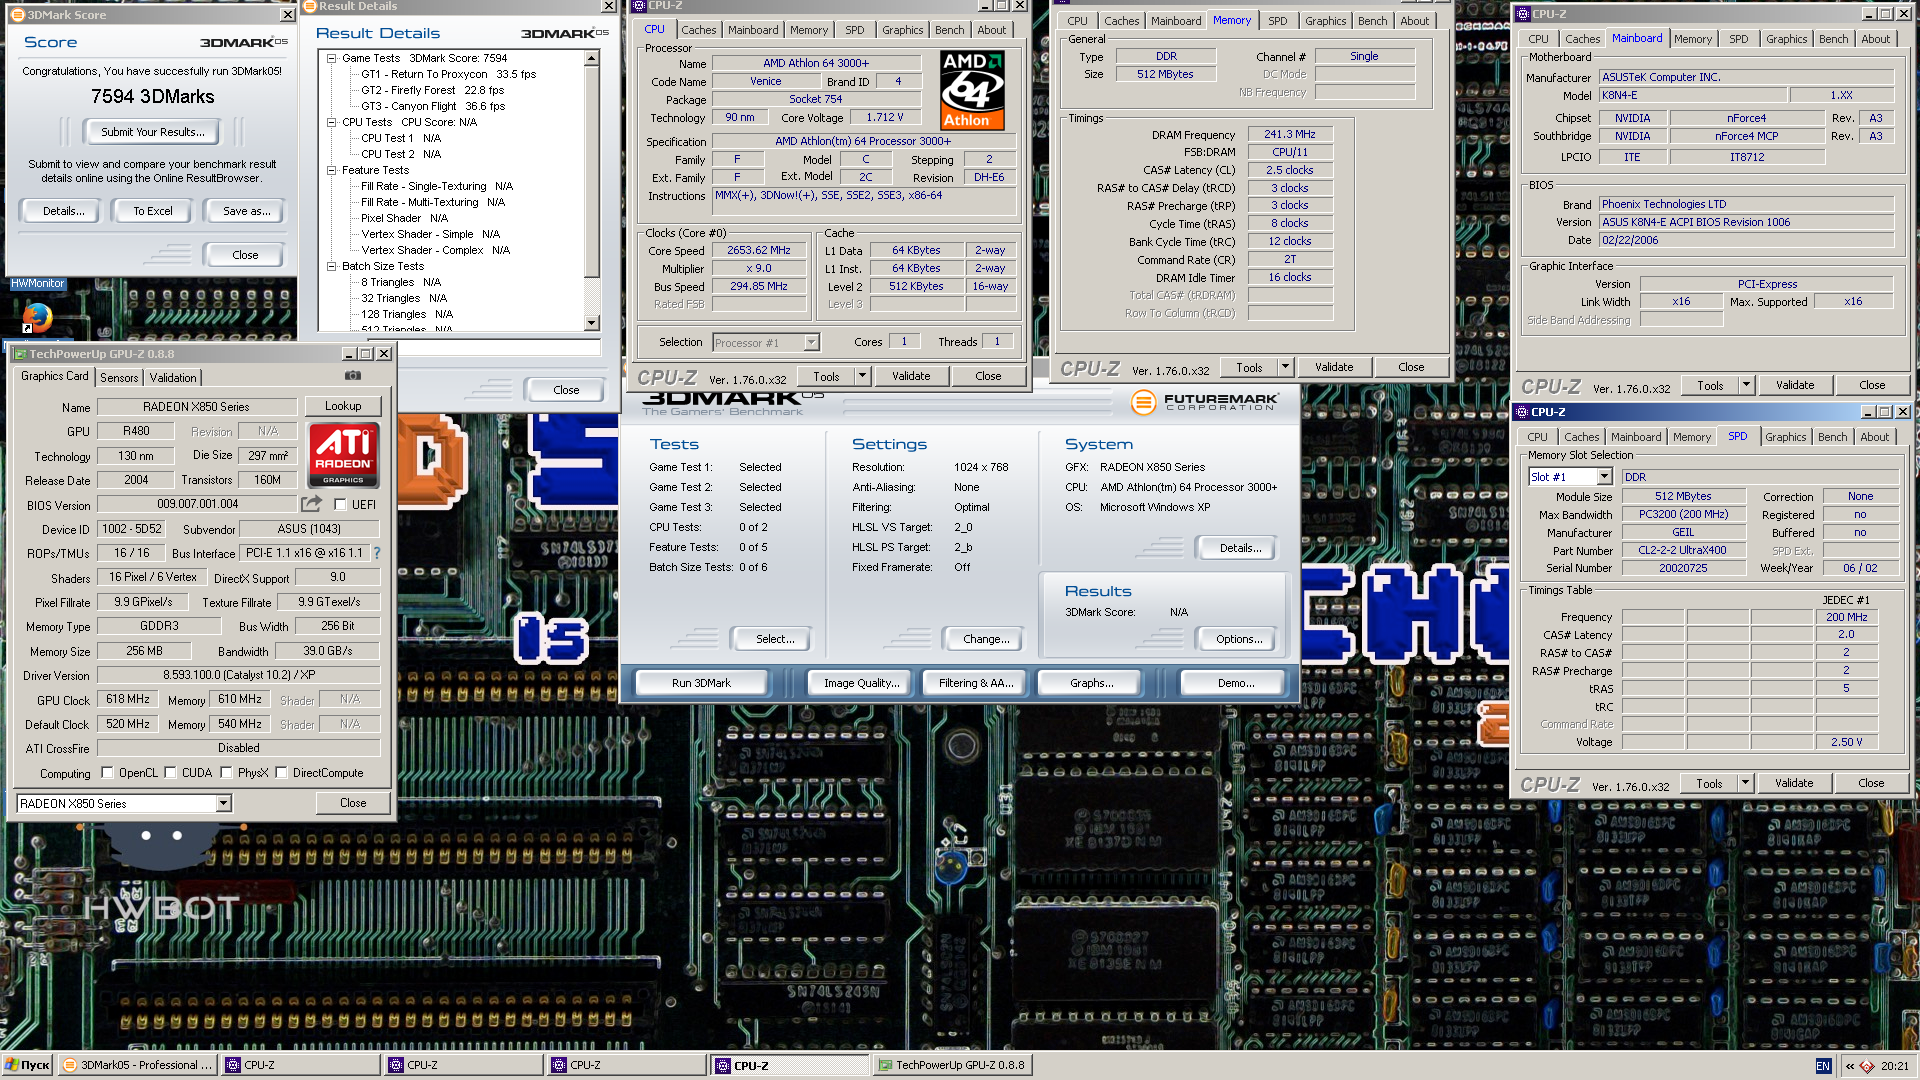Collapse the Feature Tests tree node

(331, 170)
